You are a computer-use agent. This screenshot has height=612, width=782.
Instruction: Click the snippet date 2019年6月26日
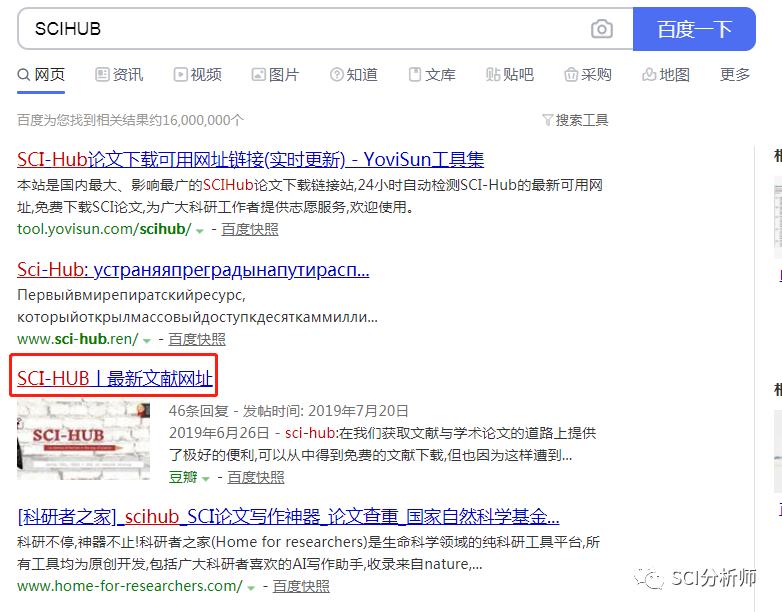pos(219,433)
